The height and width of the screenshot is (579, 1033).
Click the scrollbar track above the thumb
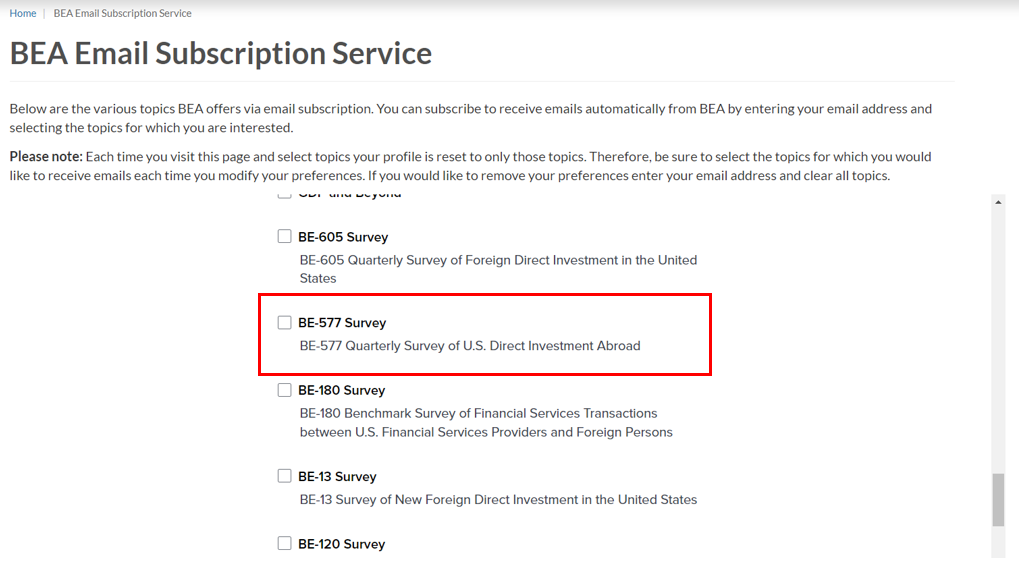point(998,350)
